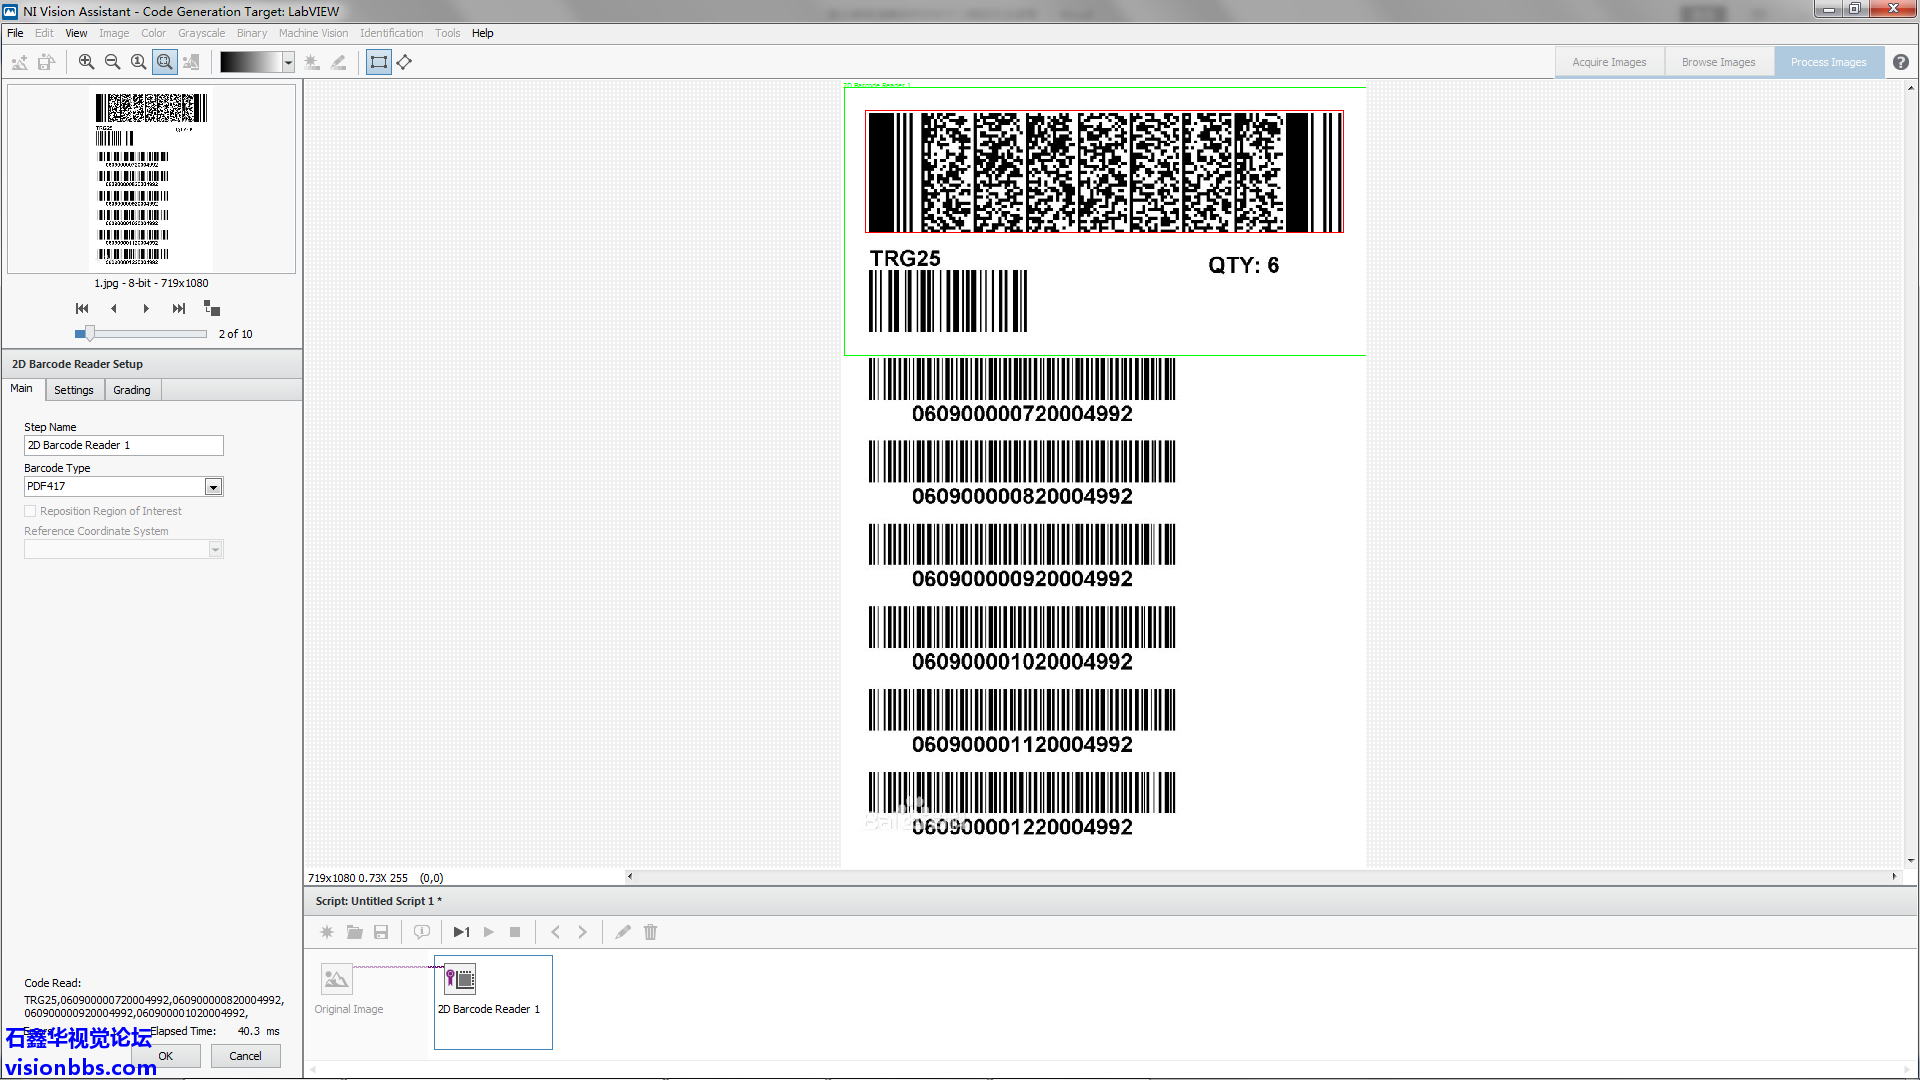Go to next image in browser
Screen dimensions: 1920x1080
146,308
